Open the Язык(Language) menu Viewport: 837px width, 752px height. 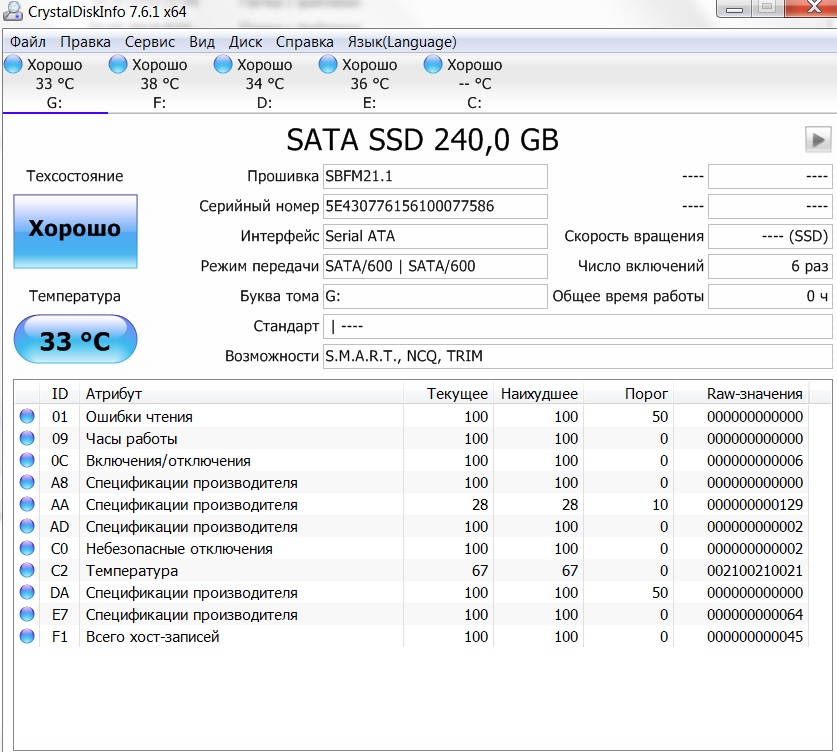[x=402, y=42]
